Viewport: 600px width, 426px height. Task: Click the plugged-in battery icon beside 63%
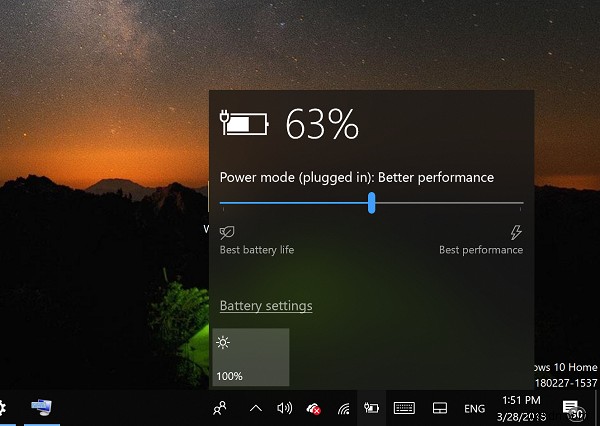pos(244,122)
